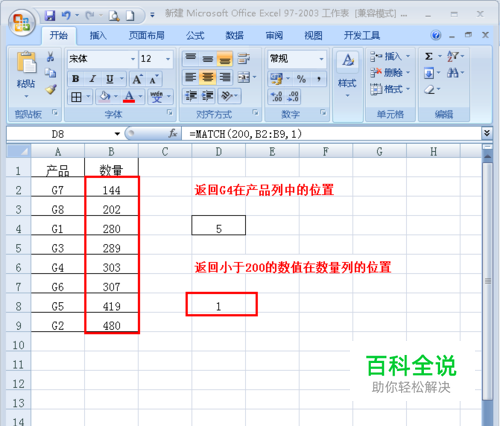
Task: Center cell text horizontally
Action: 208,77
